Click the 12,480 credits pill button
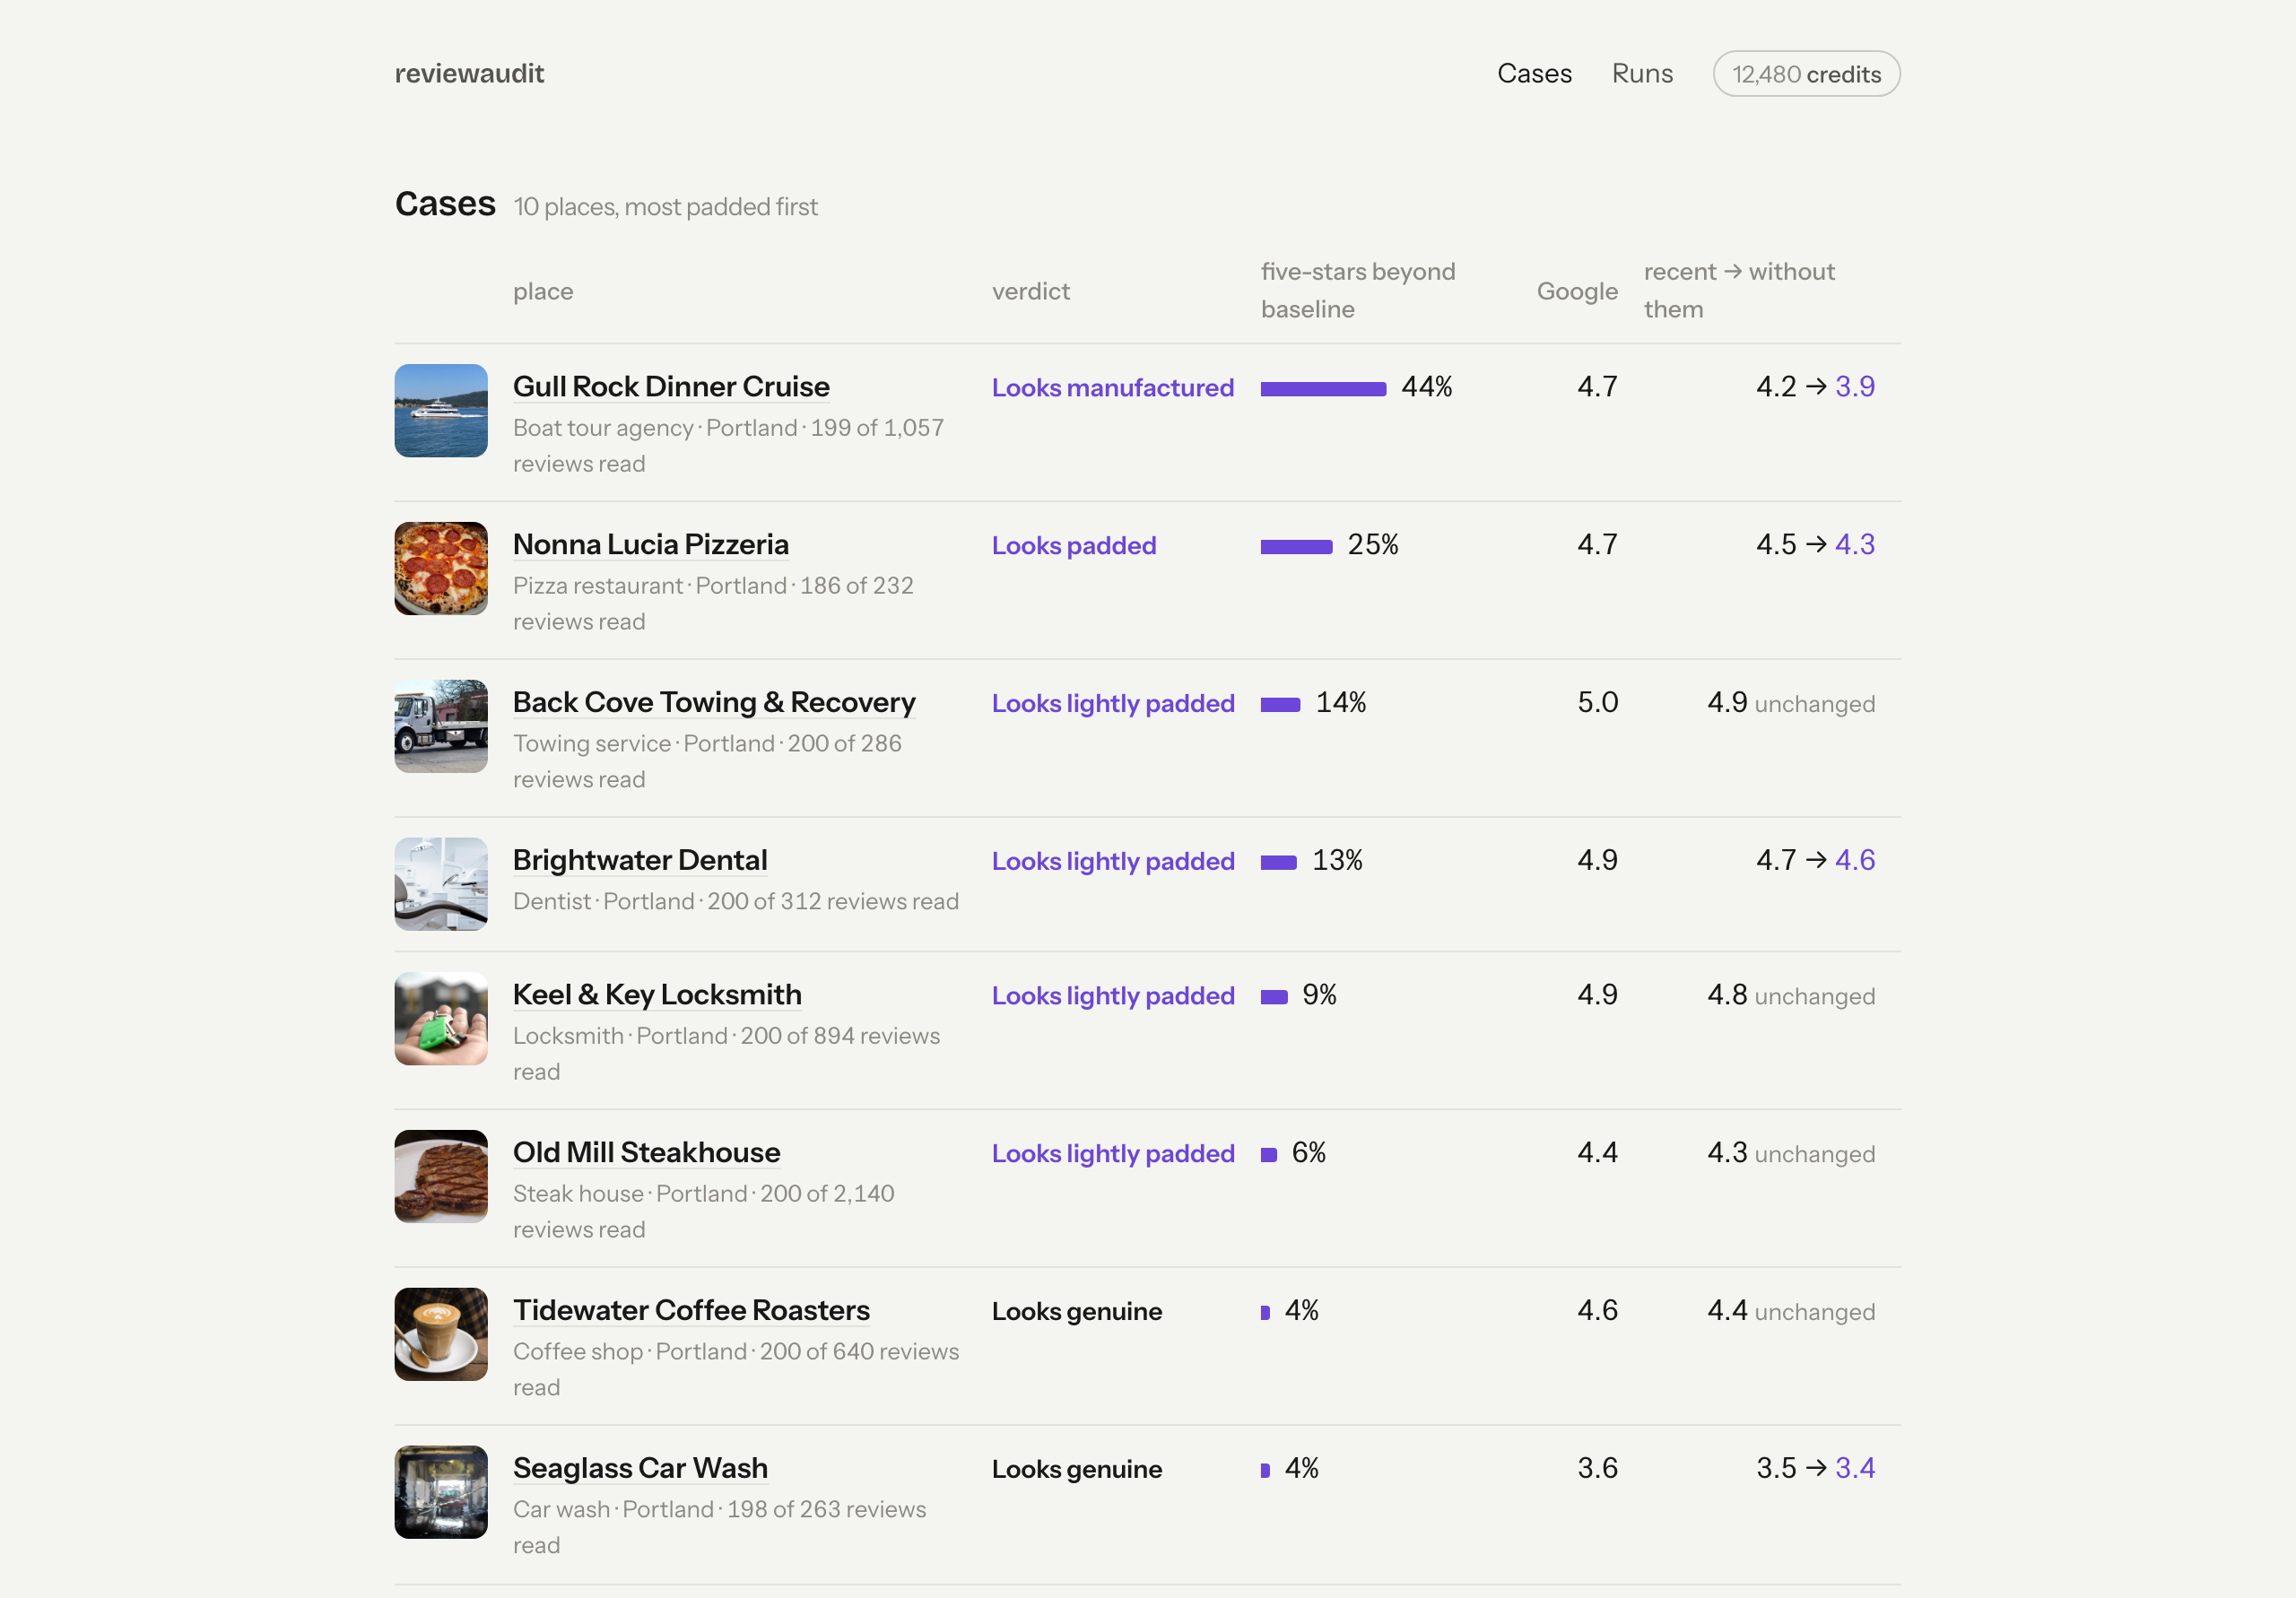Viewport: 2296px width, 1598px height. click(x=1806, y=74)
